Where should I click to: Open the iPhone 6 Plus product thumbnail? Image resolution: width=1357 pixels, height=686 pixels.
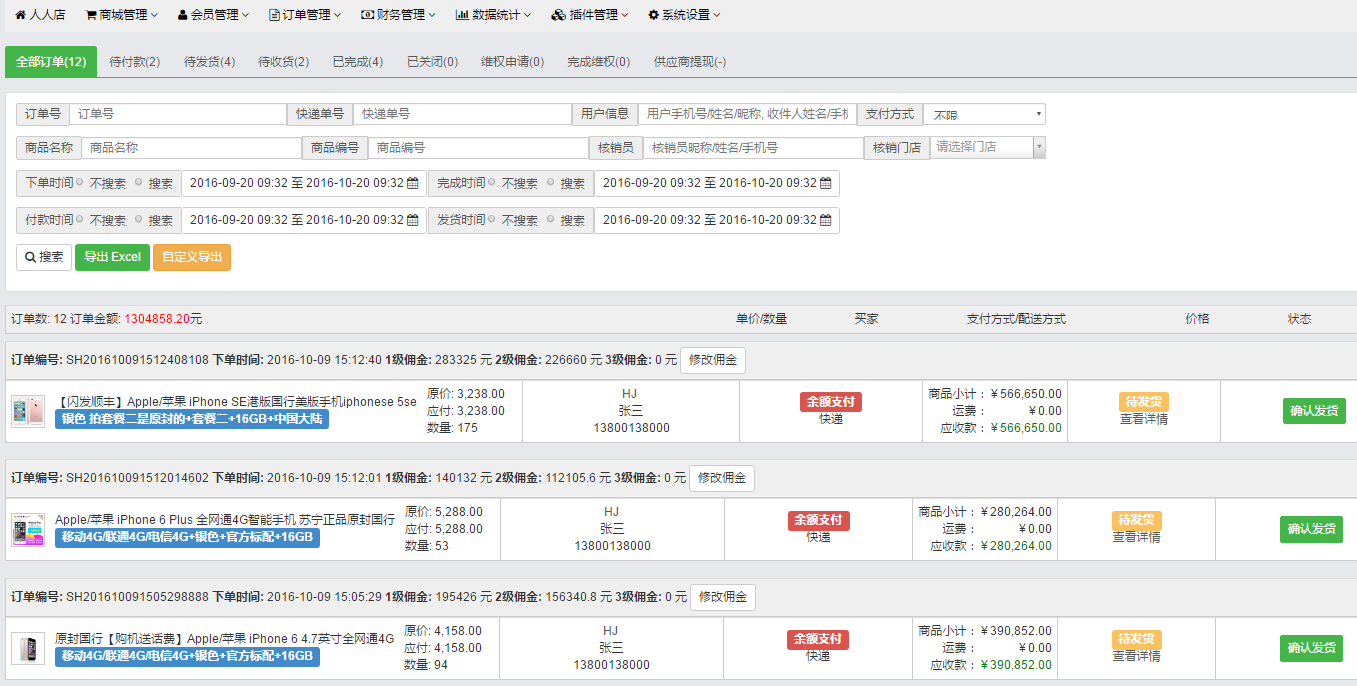click(28, 529)
